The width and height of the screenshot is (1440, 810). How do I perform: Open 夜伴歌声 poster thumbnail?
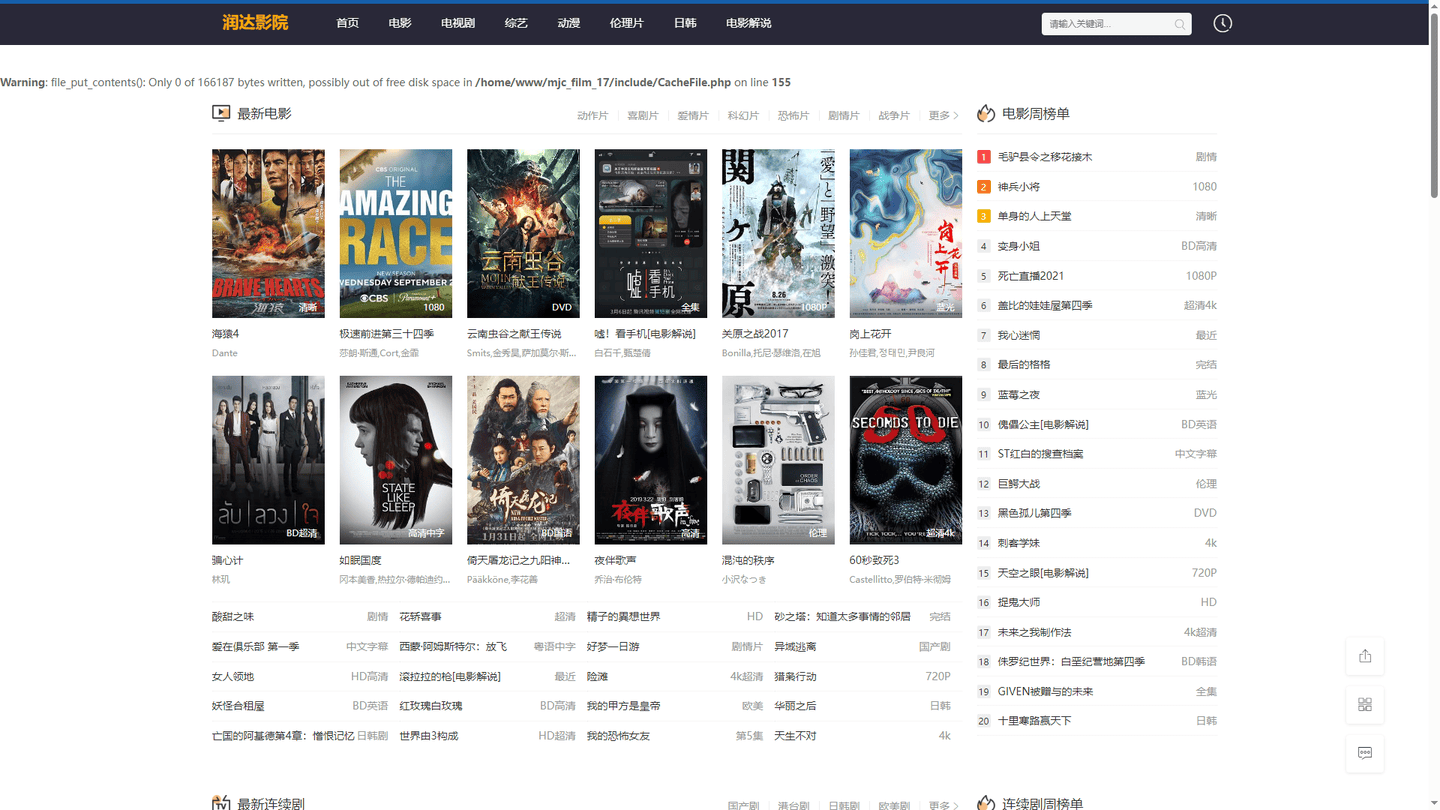(651, 460)
